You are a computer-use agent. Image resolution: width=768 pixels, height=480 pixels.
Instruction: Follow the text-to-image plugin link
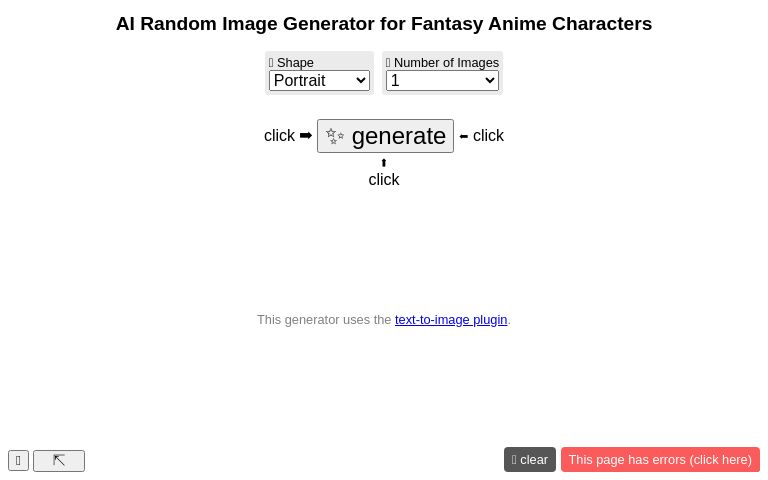(x=451, y=320)
